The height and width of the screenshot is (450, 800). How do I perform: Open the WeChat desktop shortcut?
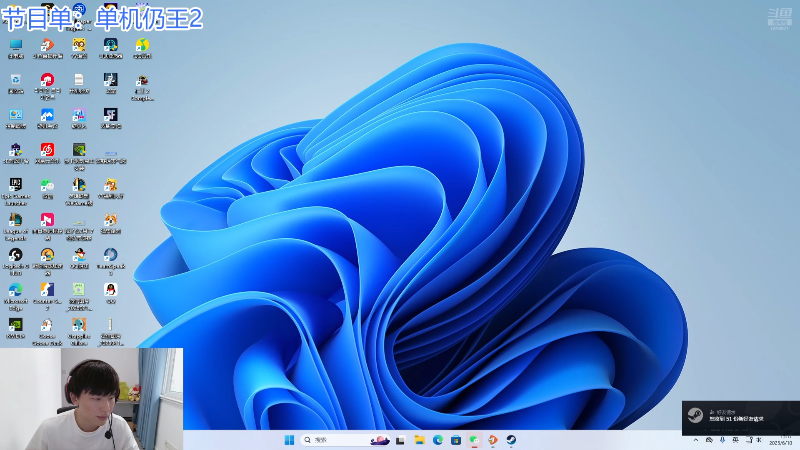pos(47,188)
